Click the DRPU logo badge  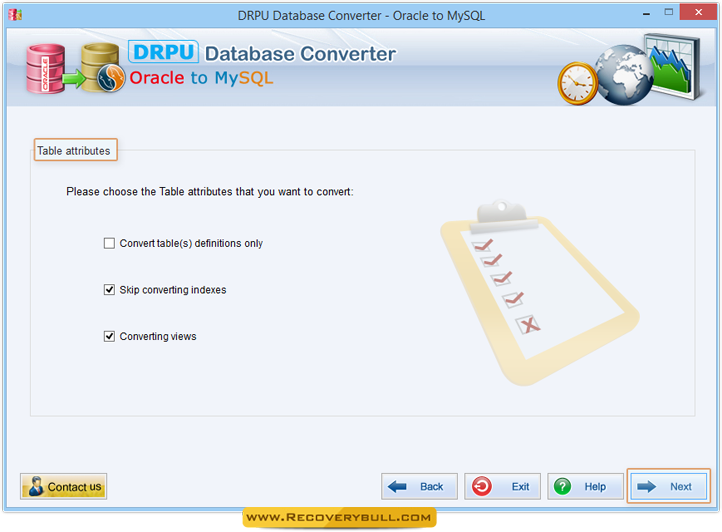163,52
